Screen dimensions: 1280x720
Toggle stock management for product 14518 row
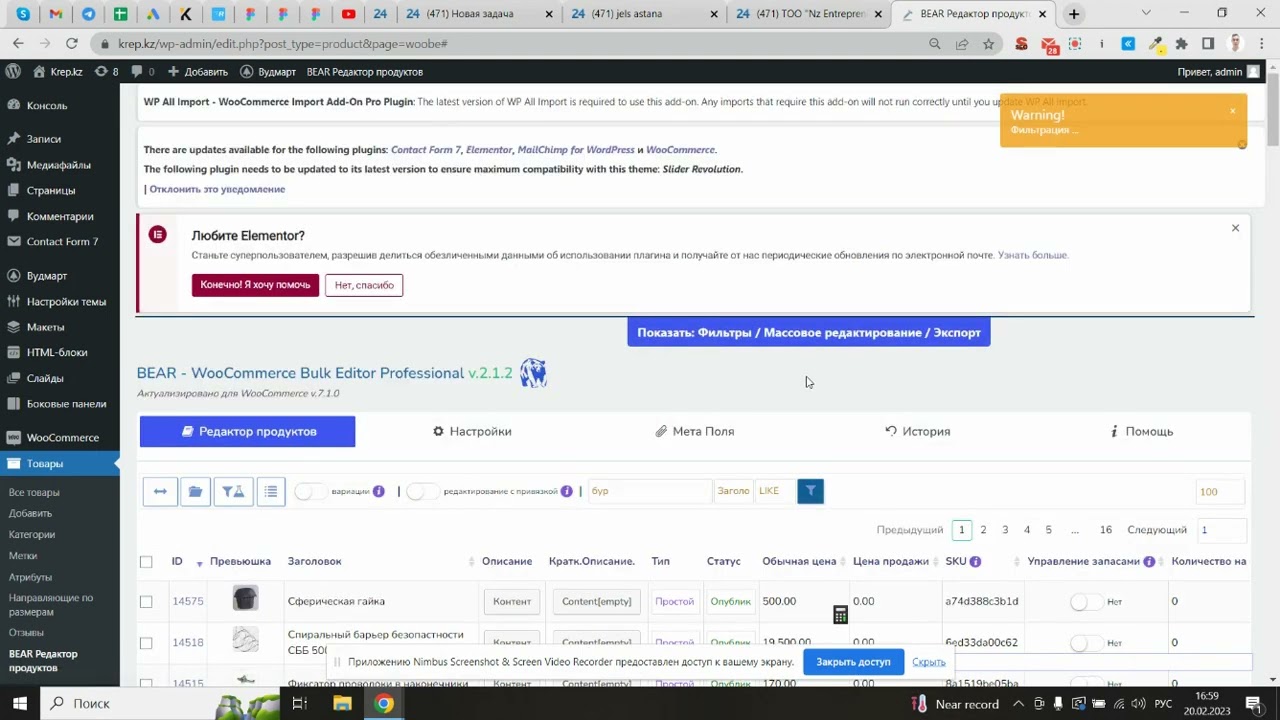(1086, 642)
